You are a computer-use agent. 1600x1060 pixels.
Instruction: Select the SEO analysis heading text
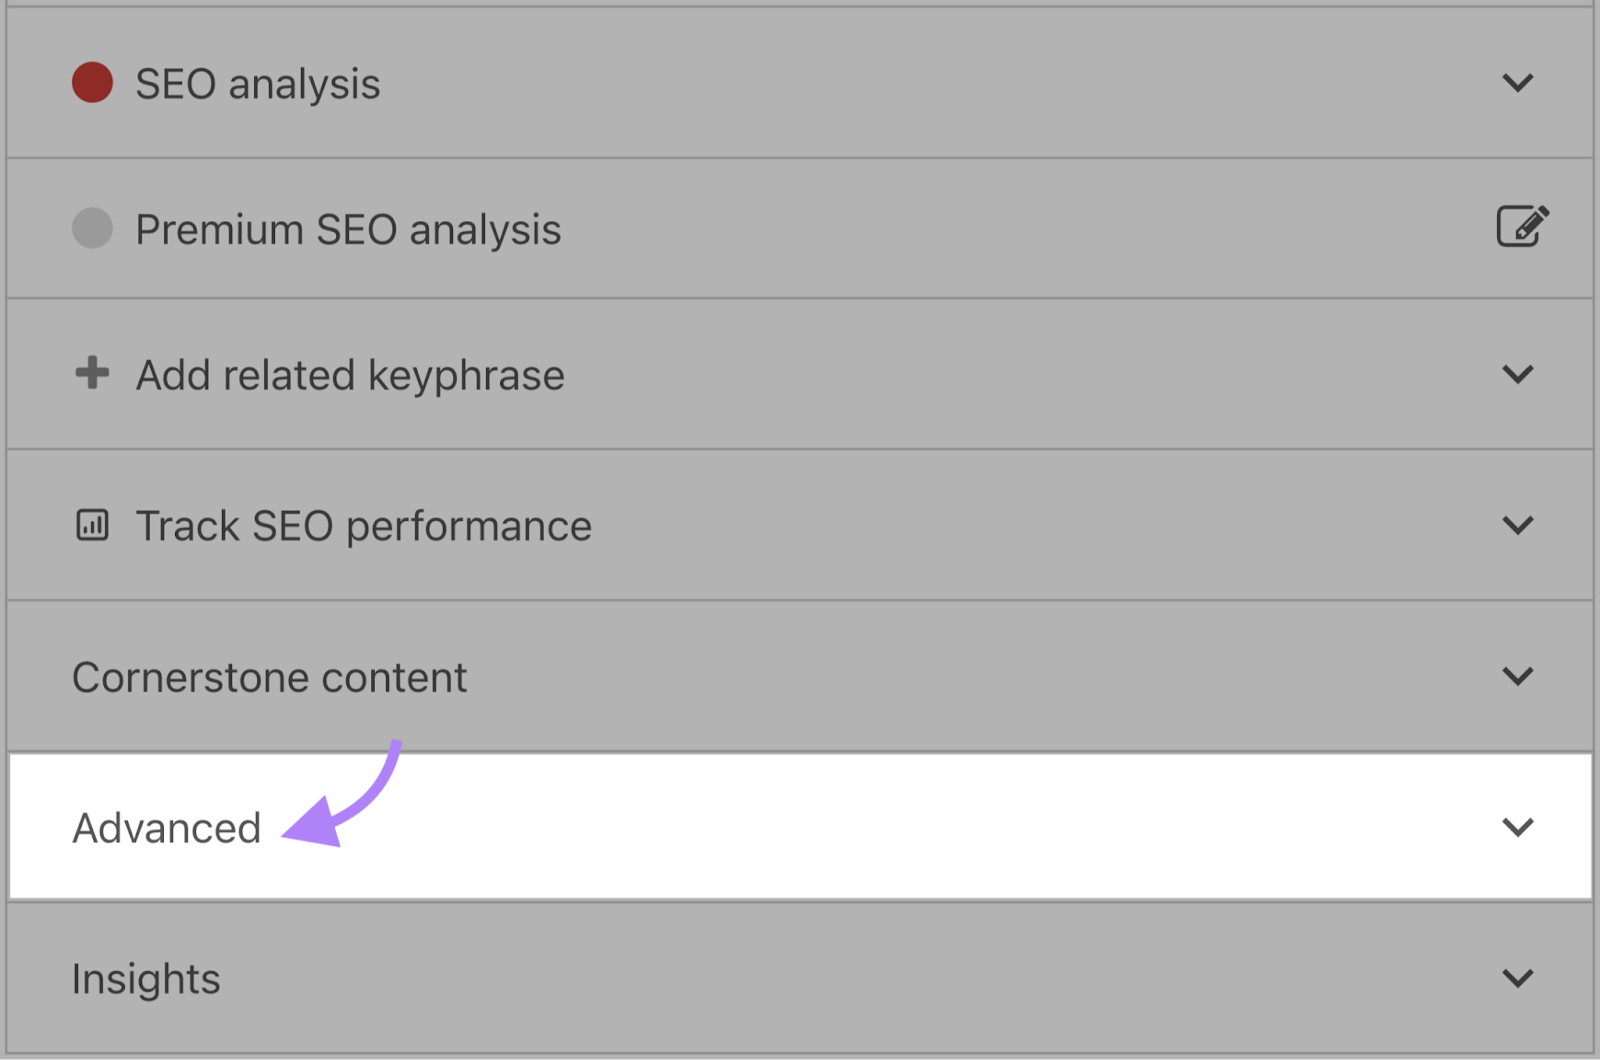click(257, 84)
